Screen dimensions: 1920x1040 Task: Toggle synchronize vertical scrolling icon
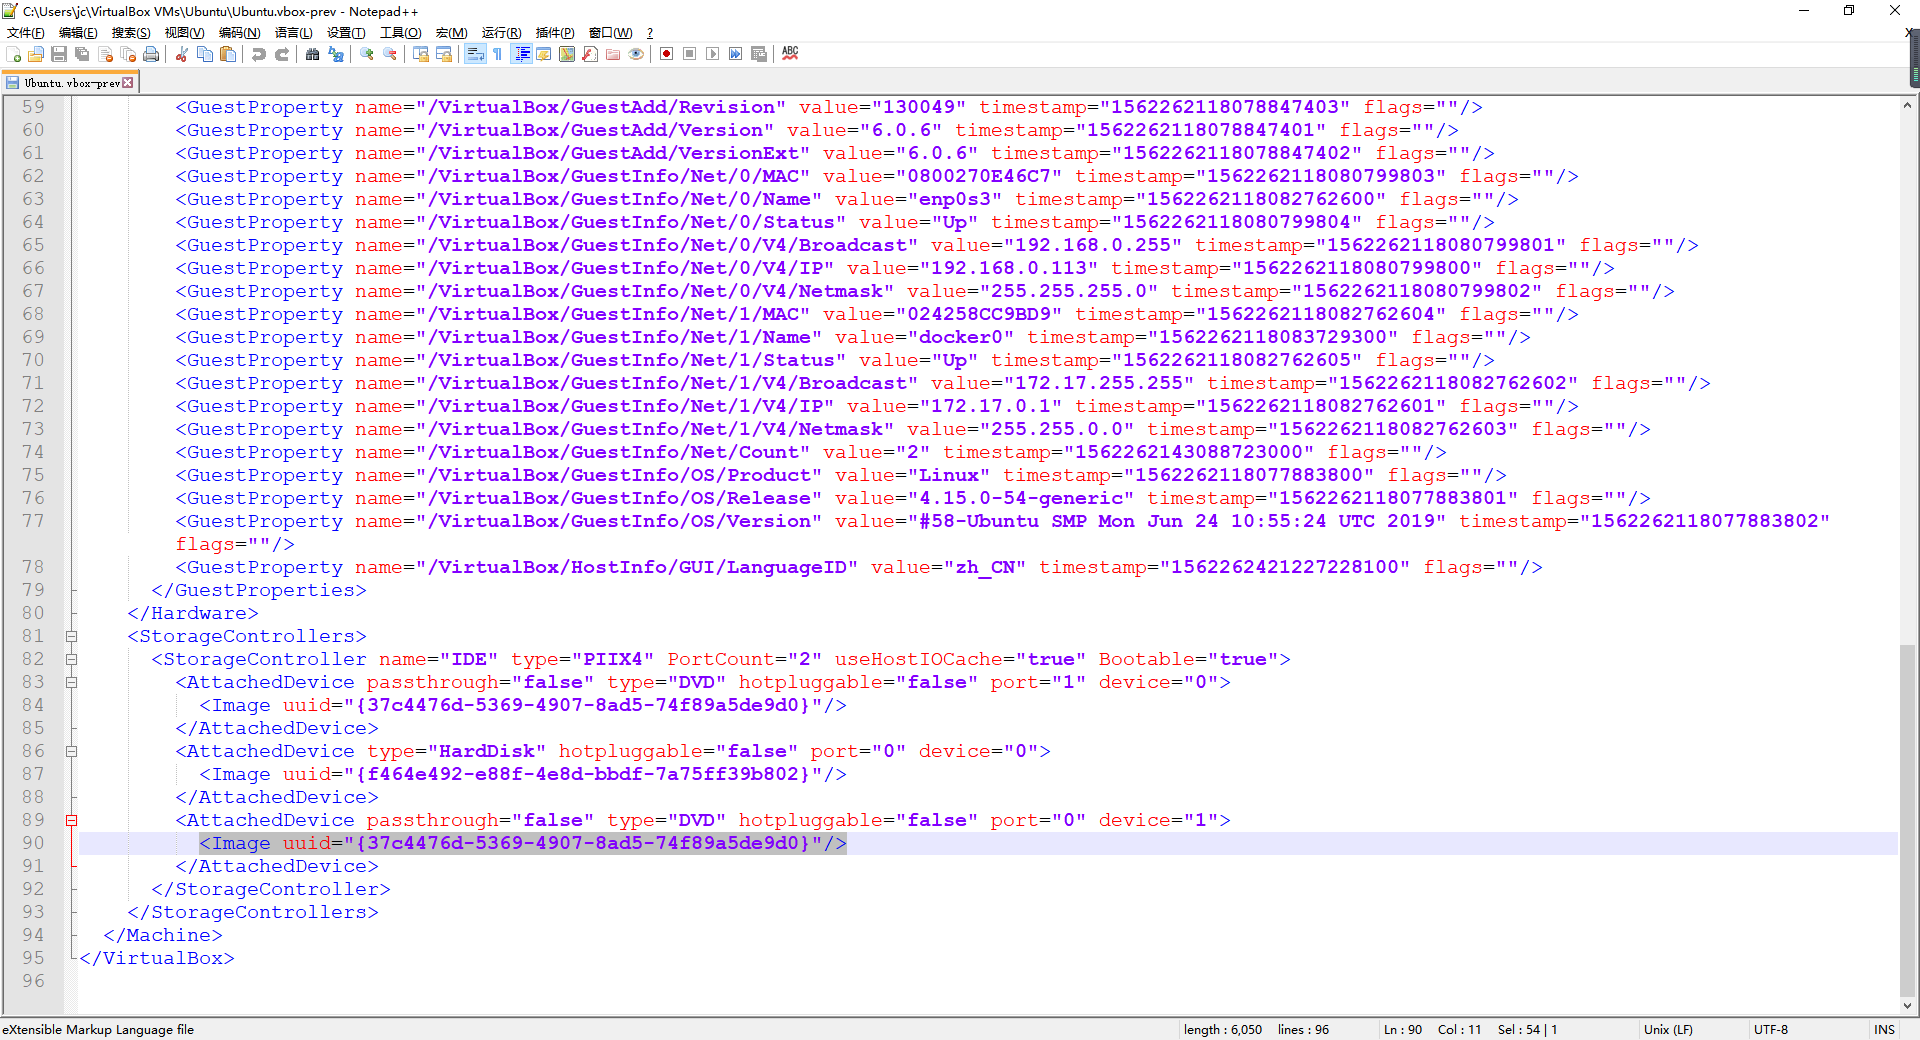(421, 54)
